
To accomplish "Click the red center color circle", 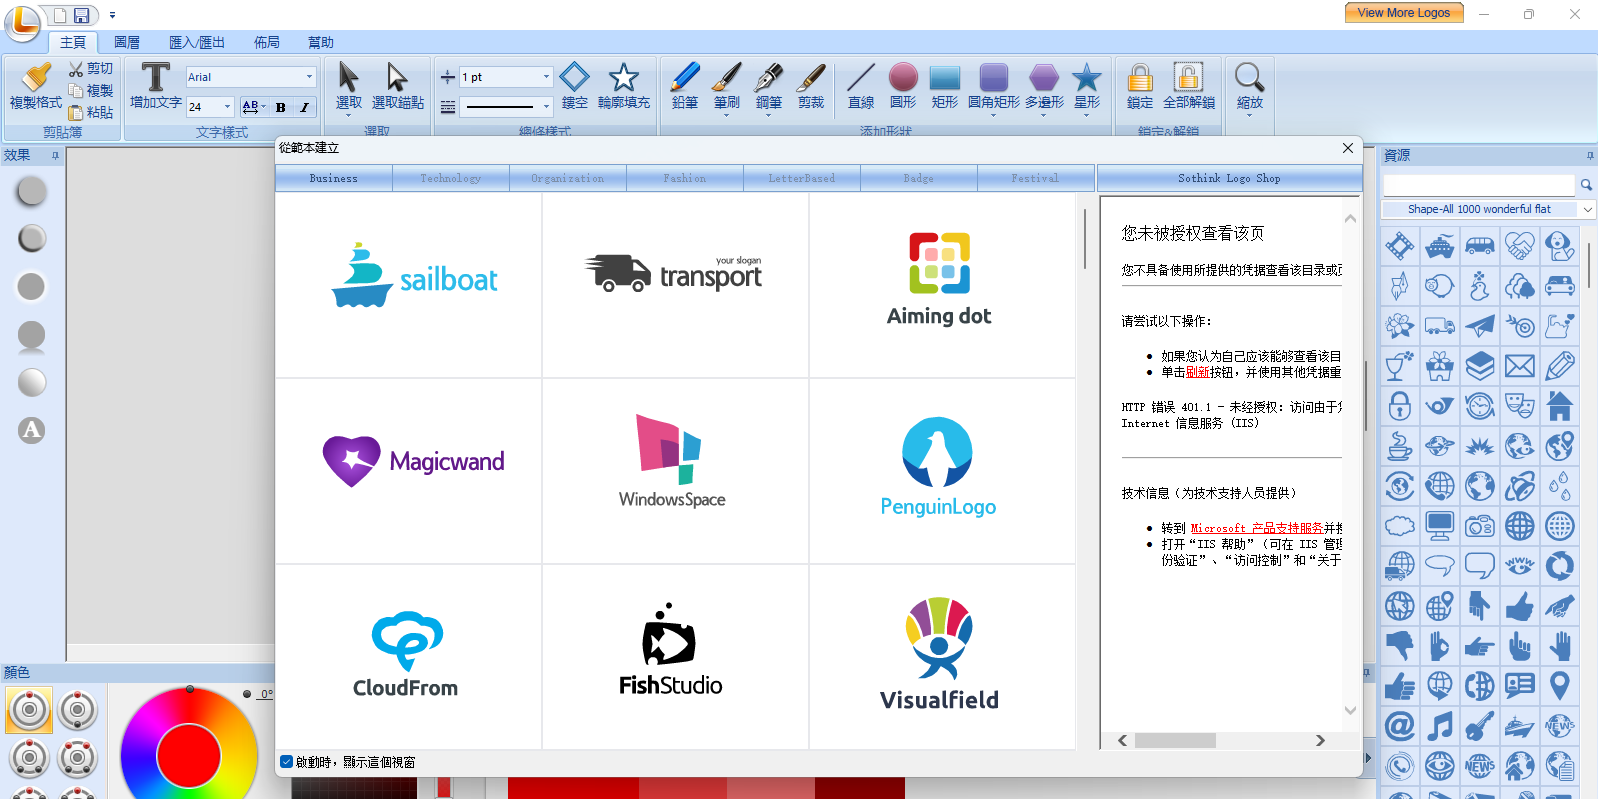I will (x=189, y=755).
